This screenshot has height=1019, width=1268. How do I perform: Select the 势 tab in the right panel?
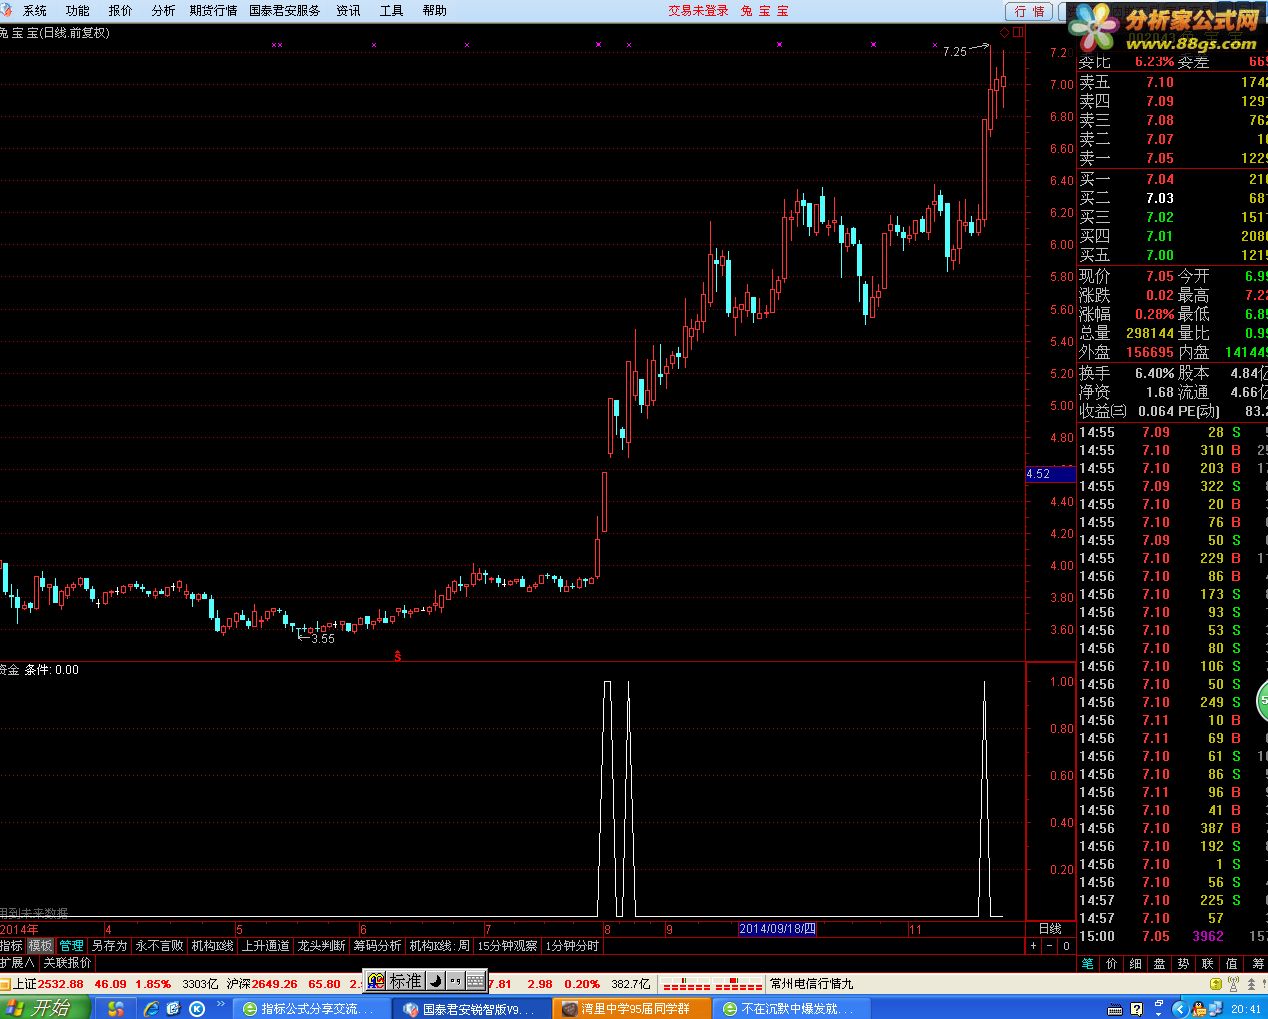pos(1183,963)
